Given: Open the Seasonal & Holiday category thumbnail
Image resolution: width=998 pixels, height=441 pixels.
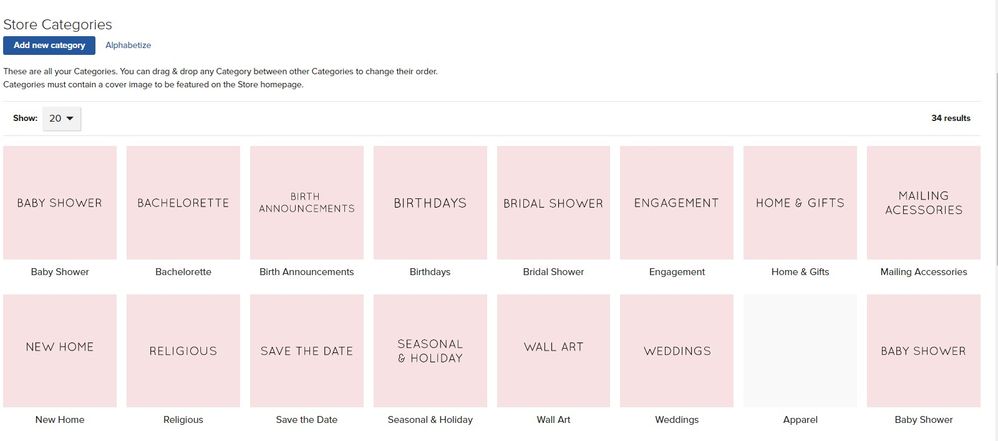Looking at the screenshot, I should click(430, 351).
